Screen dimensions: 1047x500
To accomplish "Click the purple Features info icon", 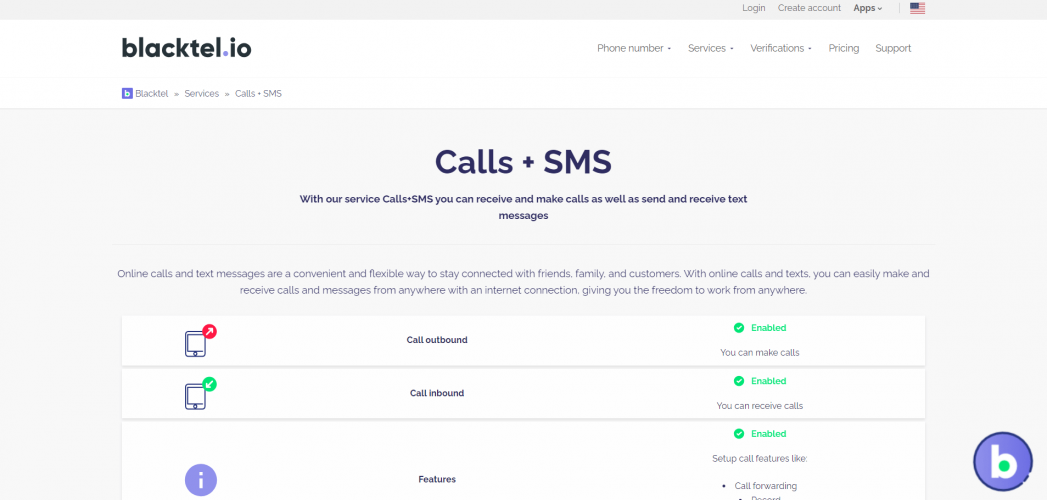I will click(201, 480).
